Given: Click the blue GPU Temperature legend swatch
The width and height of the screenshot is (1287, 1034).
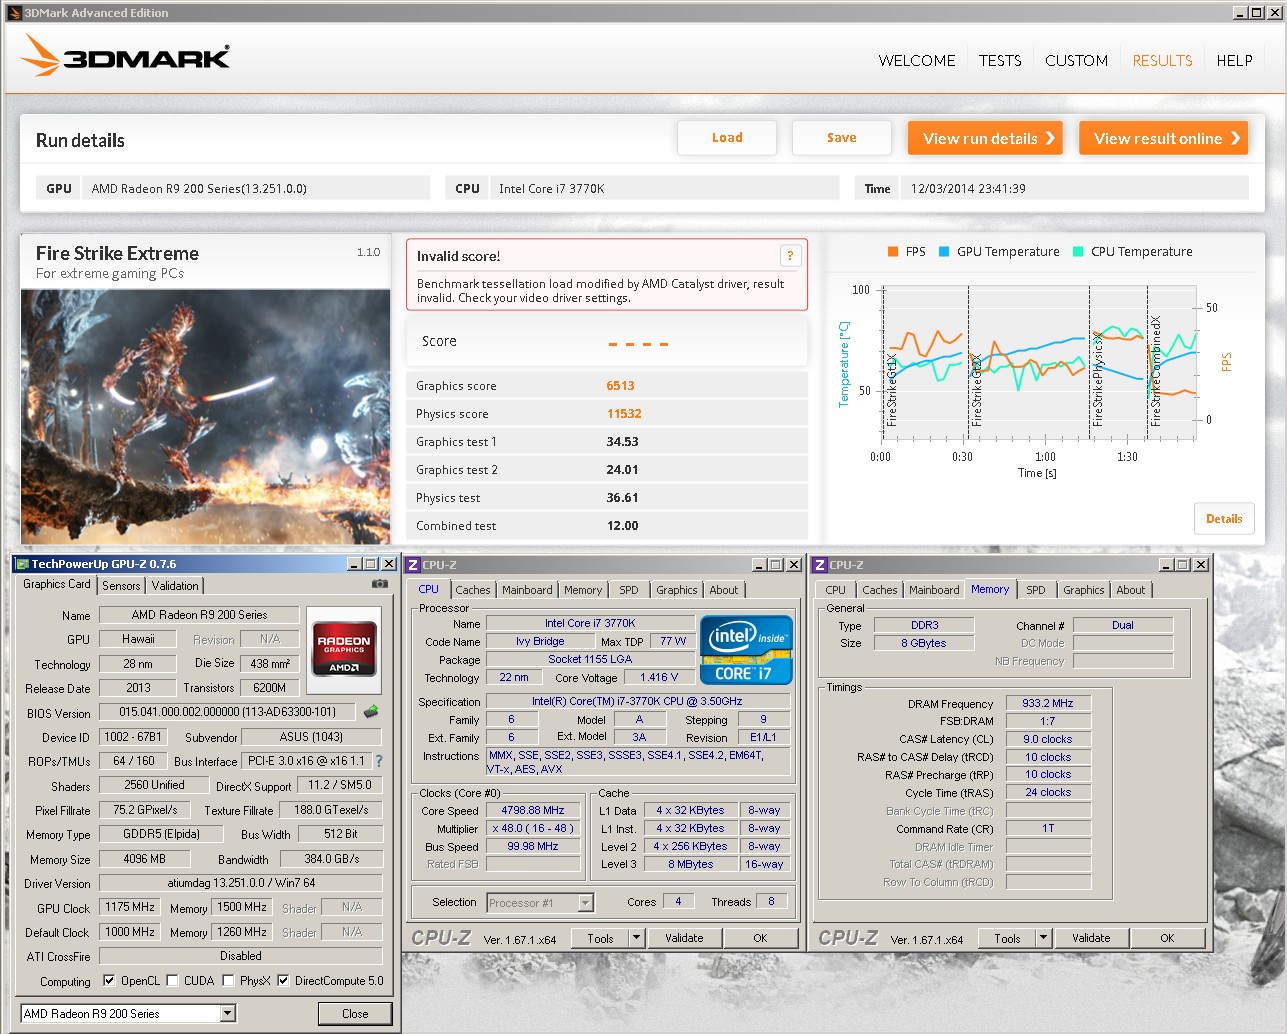Looking at the screenshot, I should point(944,252).
